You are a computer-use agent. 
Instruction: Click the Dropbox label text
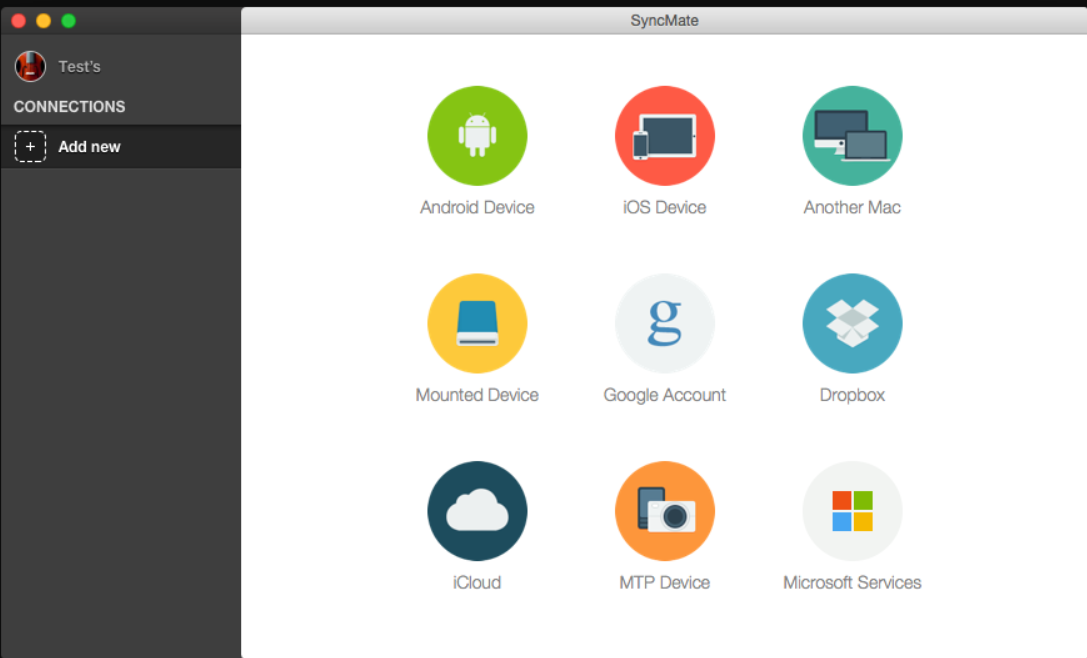[x=852, y=395]
